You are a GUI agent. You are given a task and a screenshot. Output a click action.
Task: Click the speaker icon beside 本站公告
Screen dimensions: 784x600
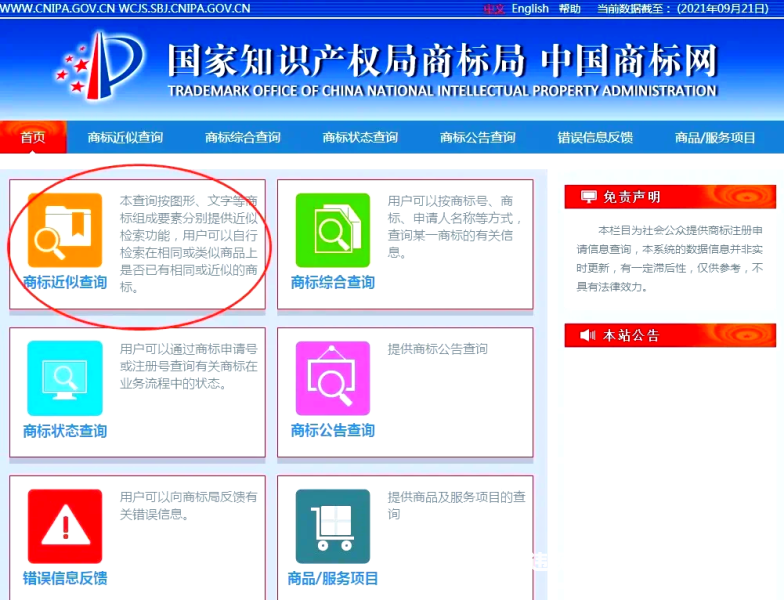pos(588,335)
